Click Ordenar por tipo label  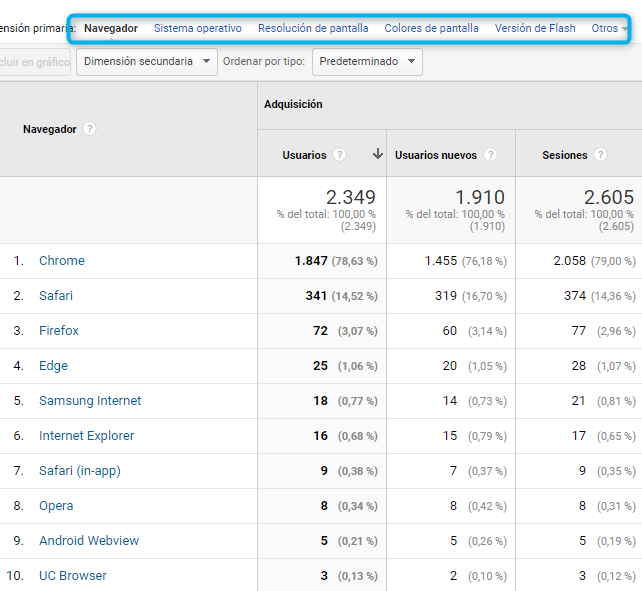click(264, 61)
